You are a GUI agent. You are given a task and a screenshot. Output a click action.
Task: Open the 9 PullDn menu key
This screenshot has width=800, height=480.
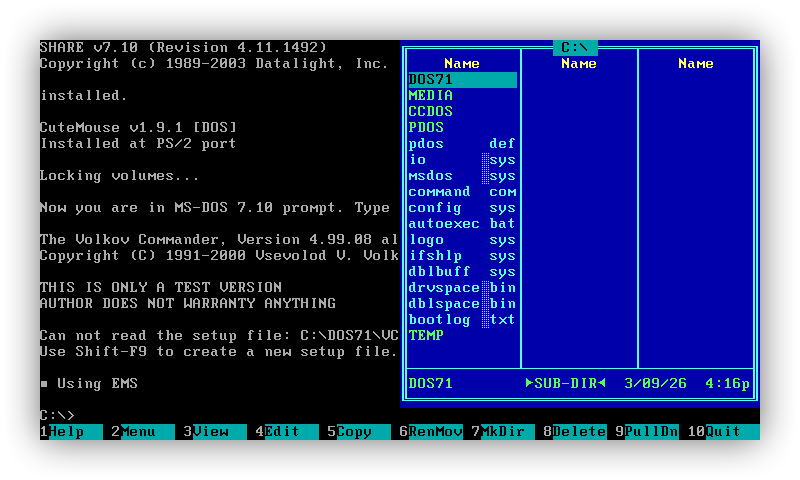(x=646, y=432)
